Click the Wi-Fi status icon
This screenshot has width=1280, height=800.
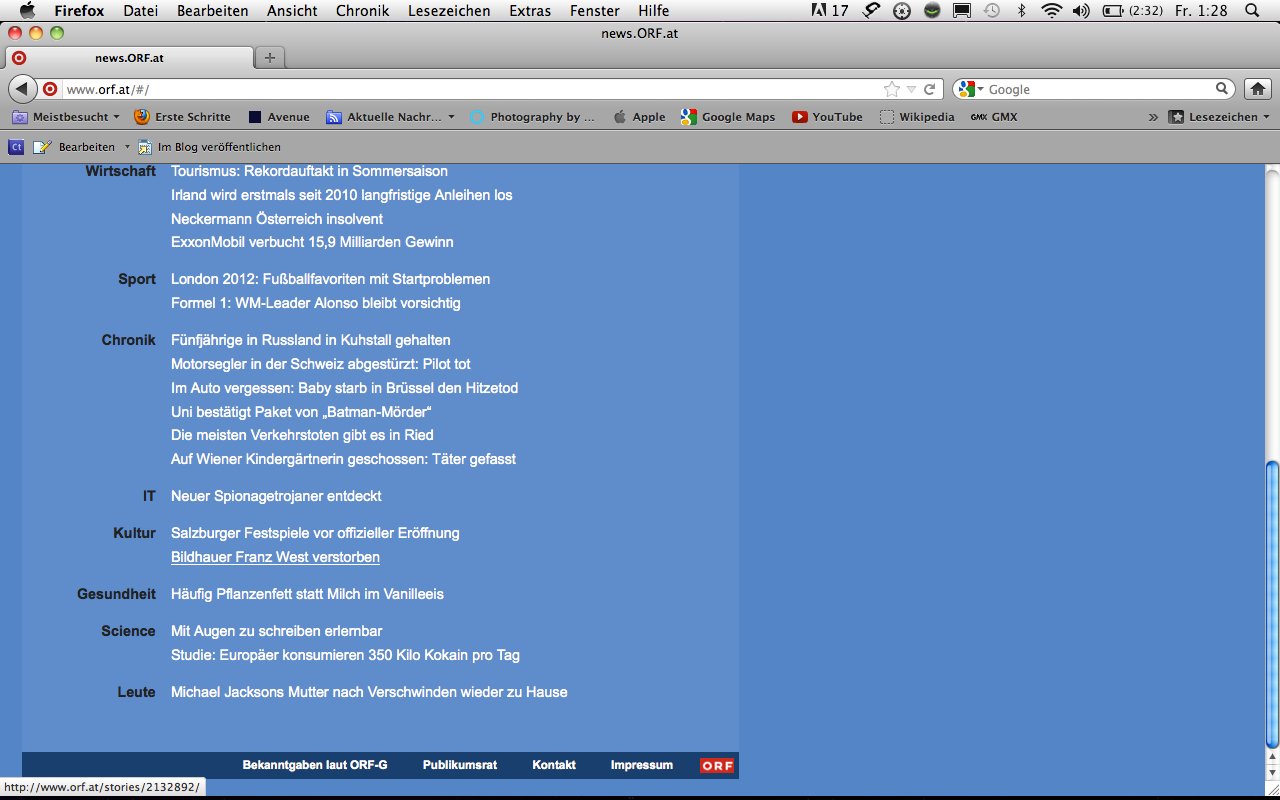pyautogui.click(x=1051, y=11)
